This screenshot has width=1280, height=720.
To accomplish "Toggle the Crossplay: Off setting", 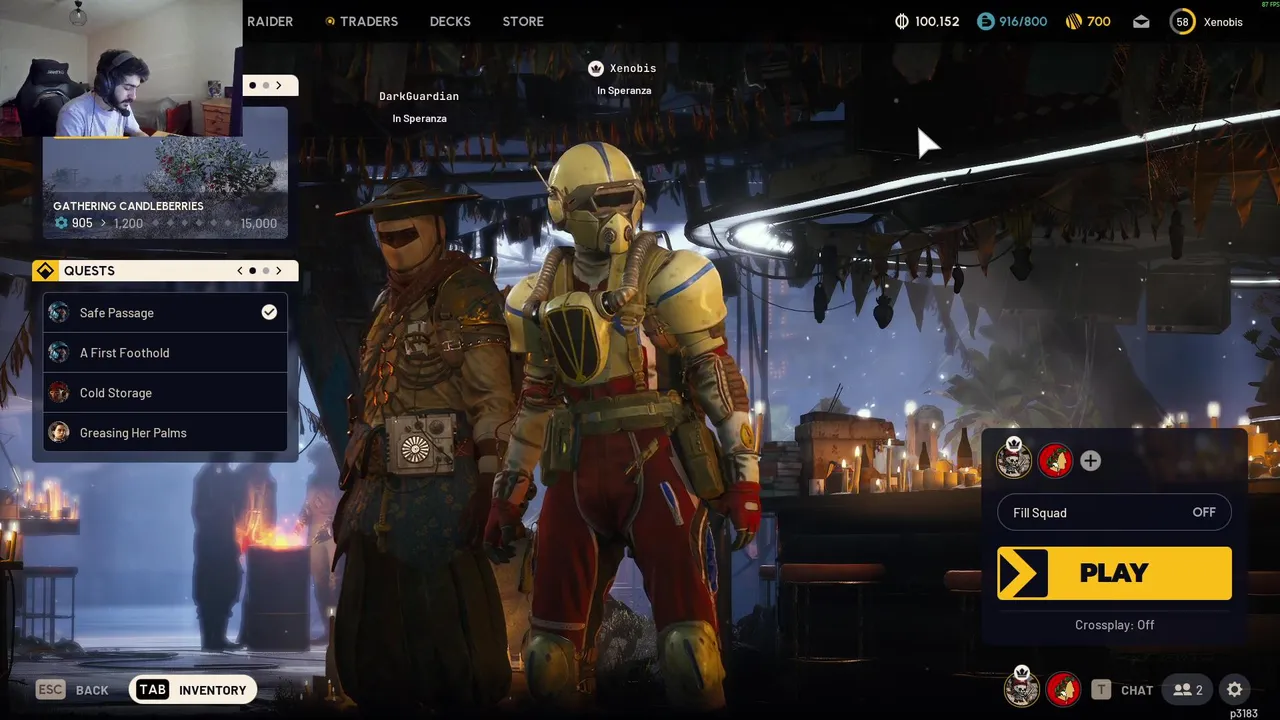I will (x=1114, y=625).
